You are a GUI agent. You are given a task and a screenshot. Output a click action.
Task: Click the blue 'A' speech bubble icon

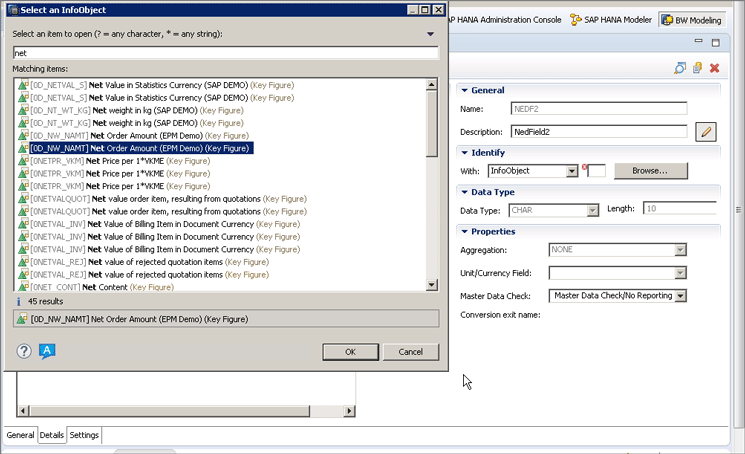(x=47, y=351)
